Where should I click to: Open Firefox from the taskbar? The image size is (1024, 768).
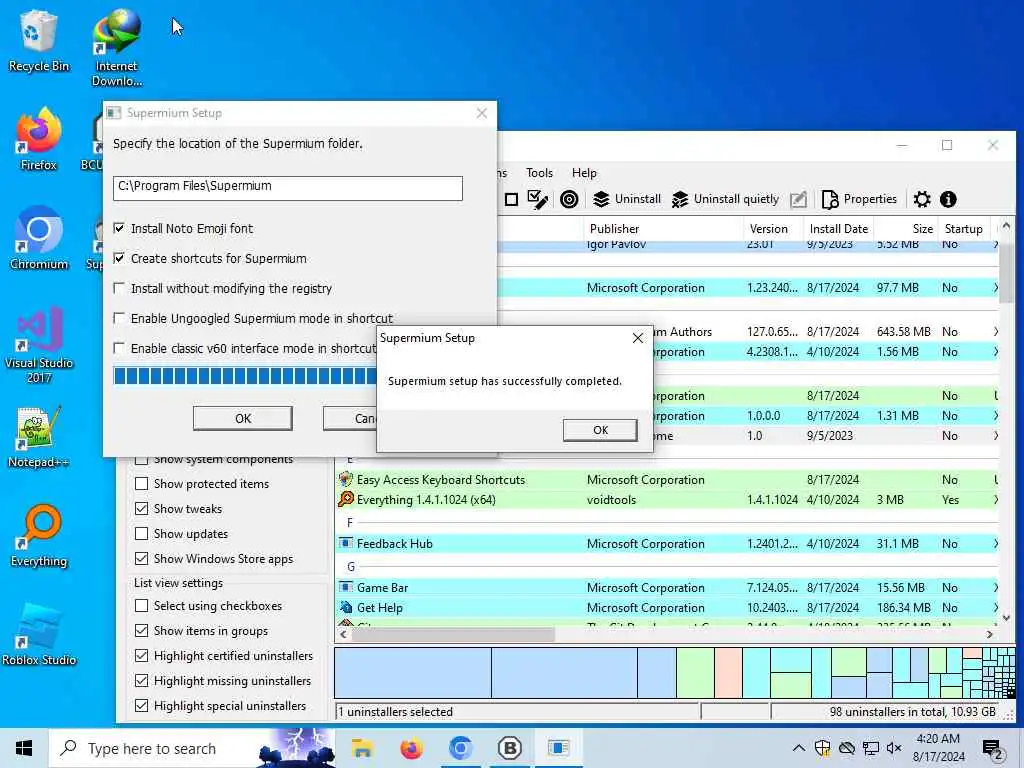[411, 748]
